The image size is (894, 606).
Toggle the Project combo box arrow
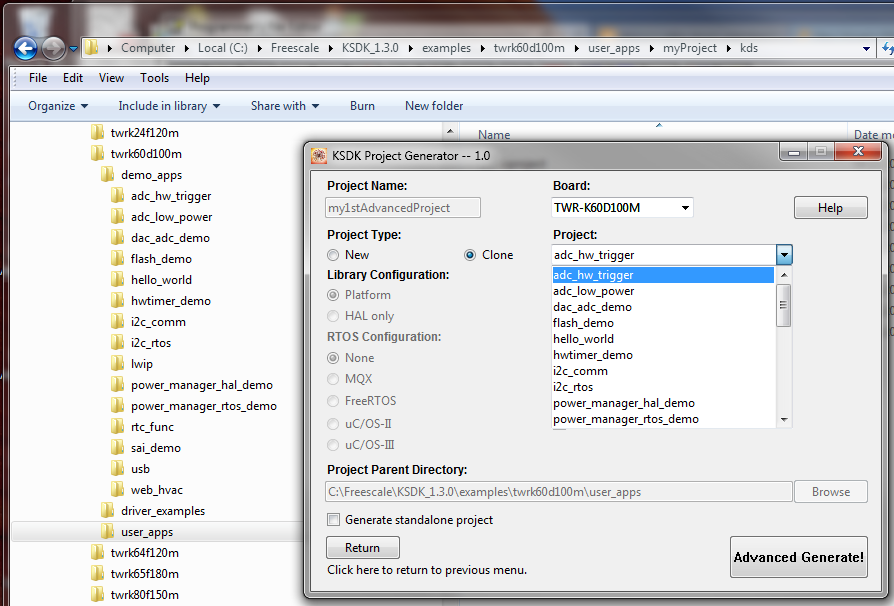pyautogui.click(x=784, y=255)
